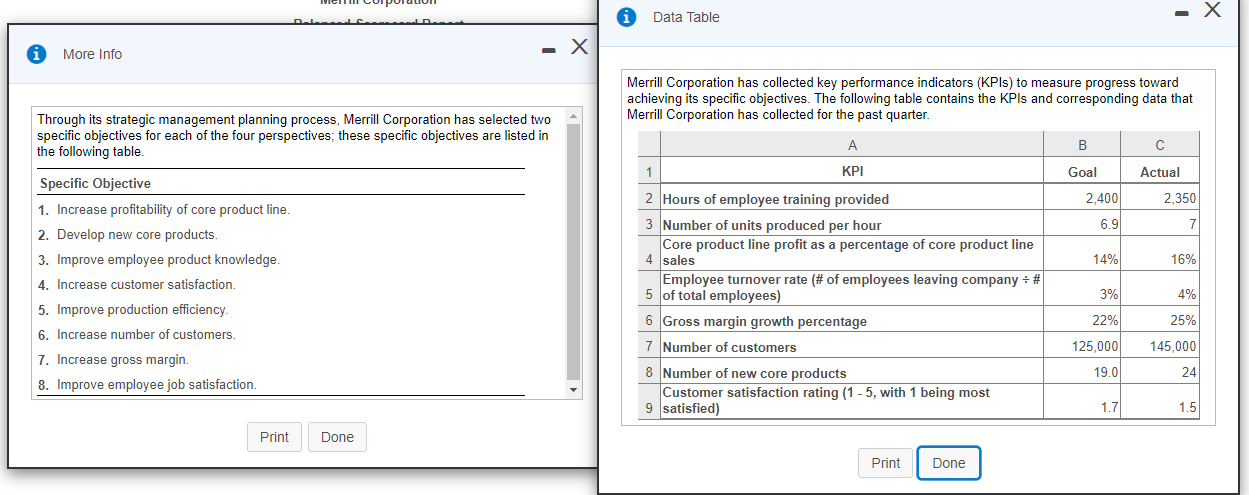Select column B header in data table
The width and height of the screenshot is (1249, 495).
[1082, 143]
